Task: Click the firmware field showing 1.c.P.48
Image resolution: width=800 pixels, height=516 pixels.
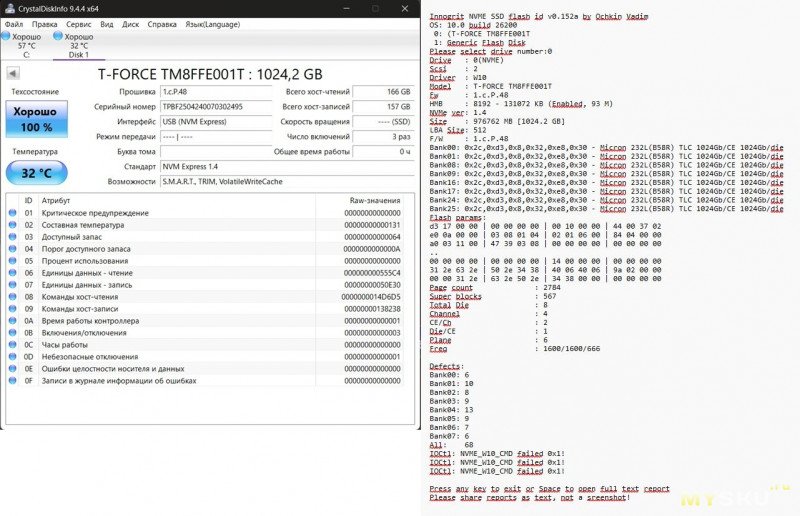Action: (x=216, y=92)
